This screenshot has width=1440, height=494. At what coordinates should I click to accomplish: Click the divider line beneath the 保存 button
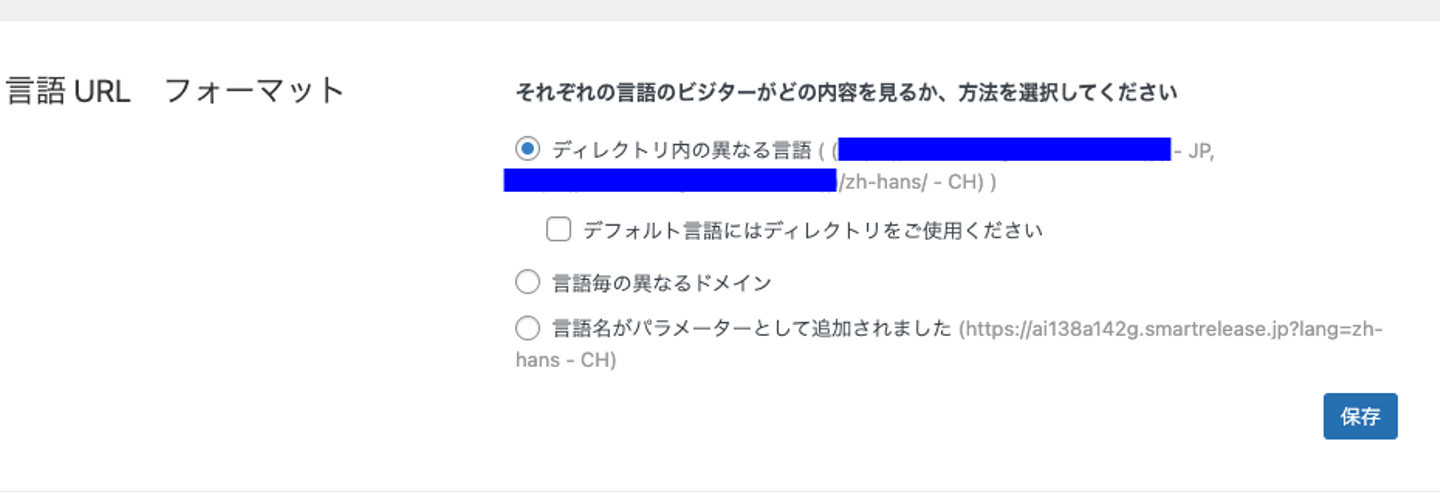720,490
